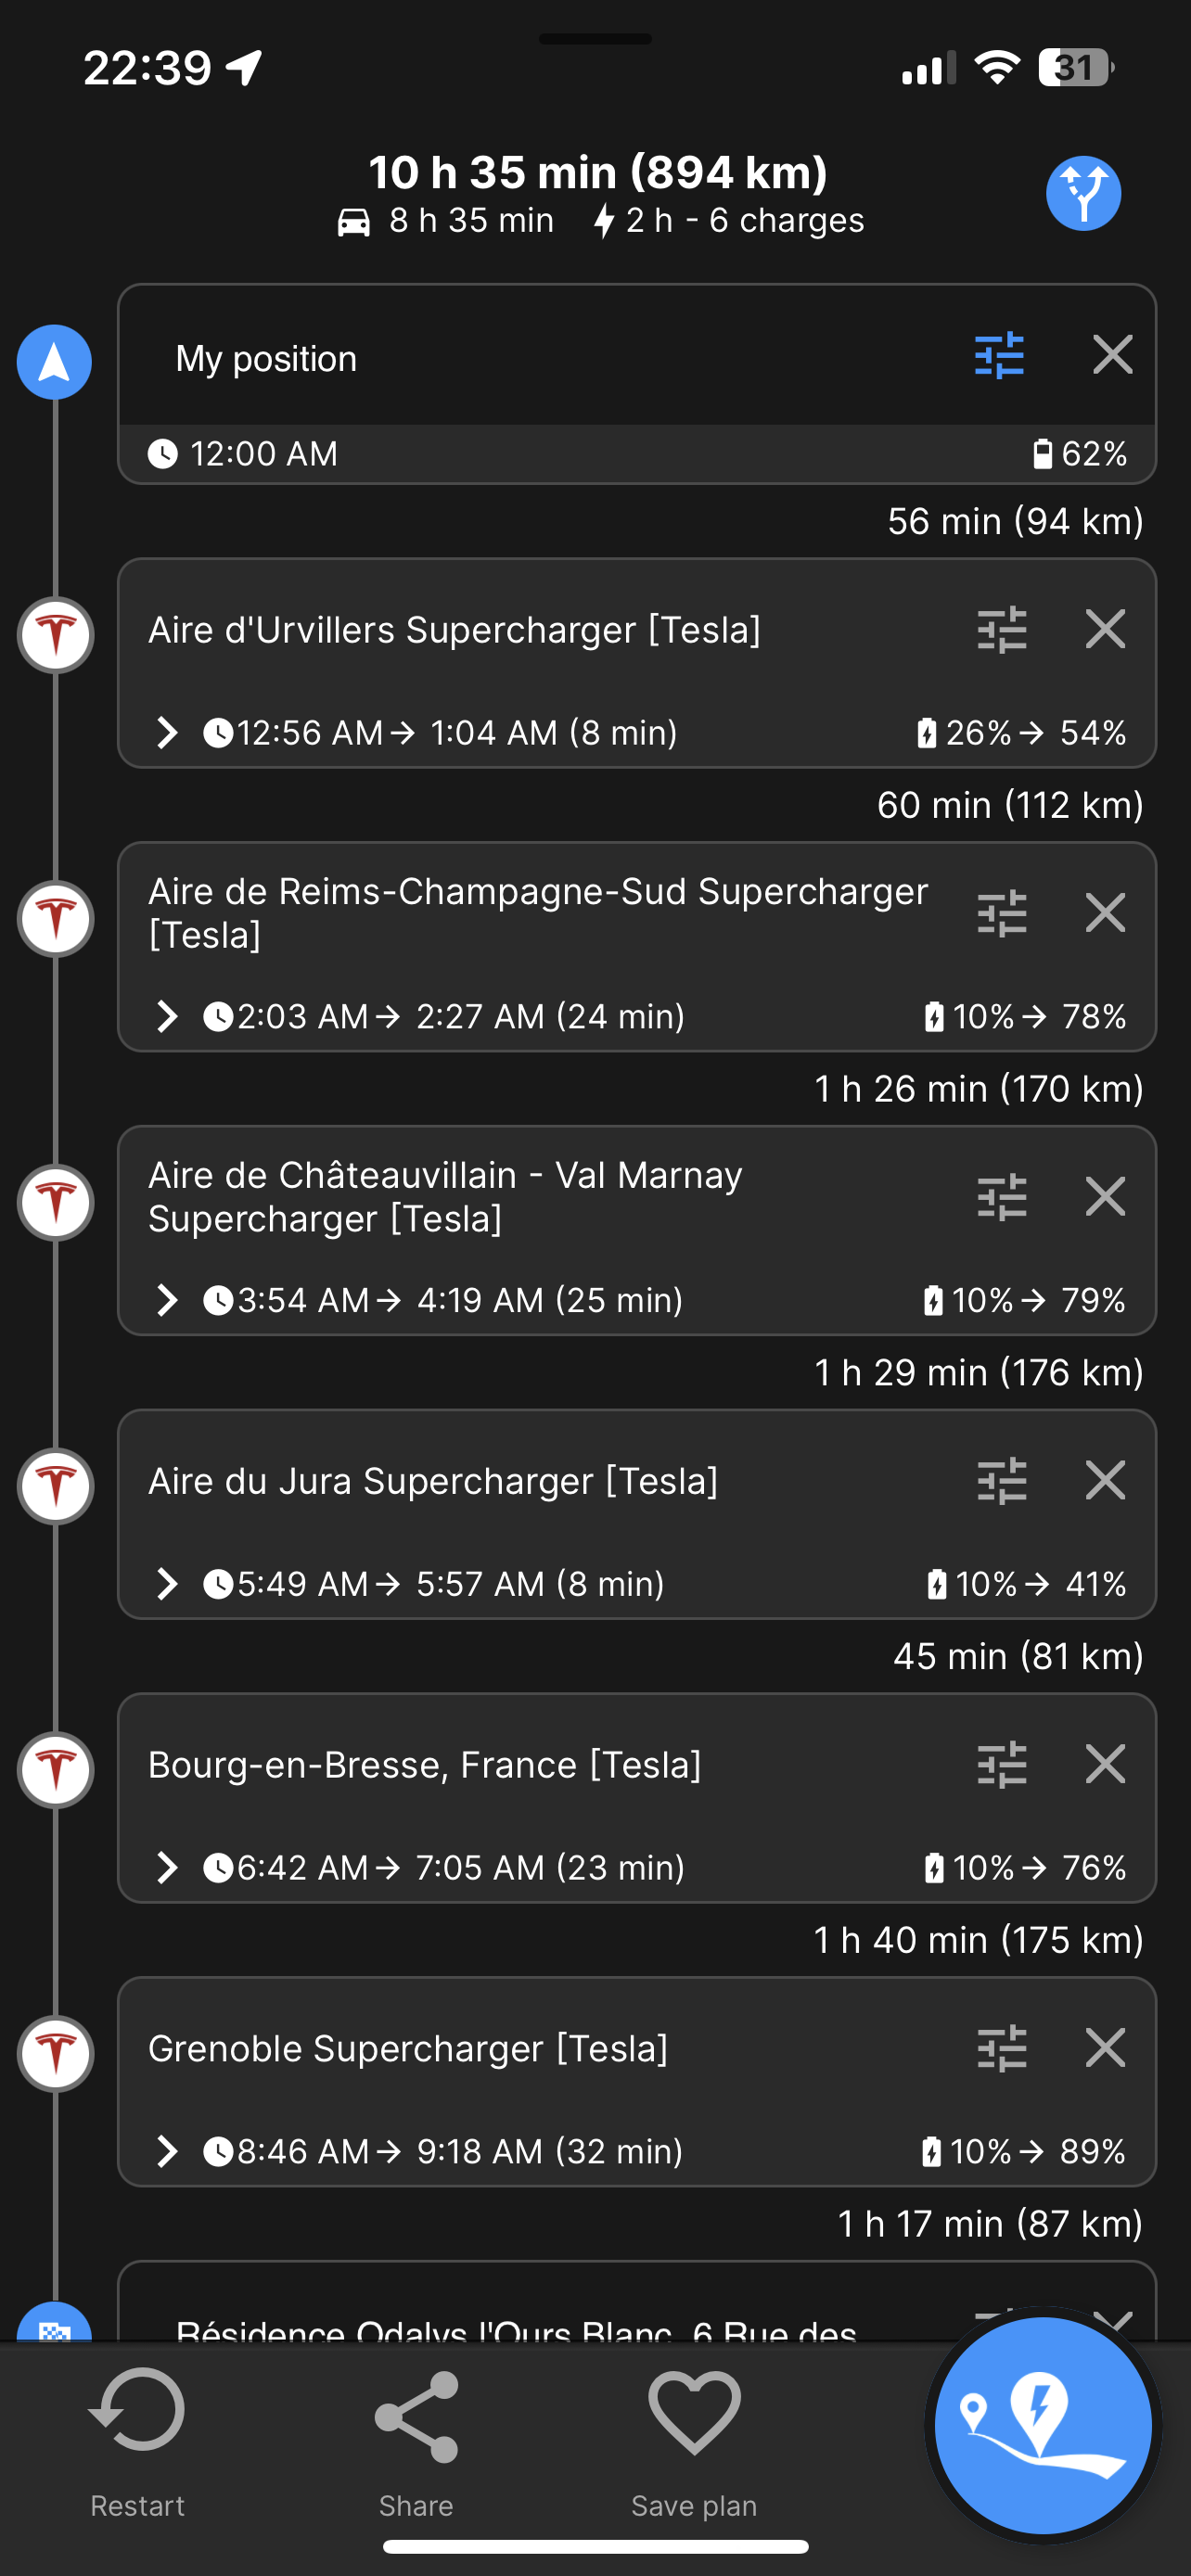Open settings for Aire d'Urvillers Supercharger
This screenshot has width=1191, height=2576.
[1001, 630]
